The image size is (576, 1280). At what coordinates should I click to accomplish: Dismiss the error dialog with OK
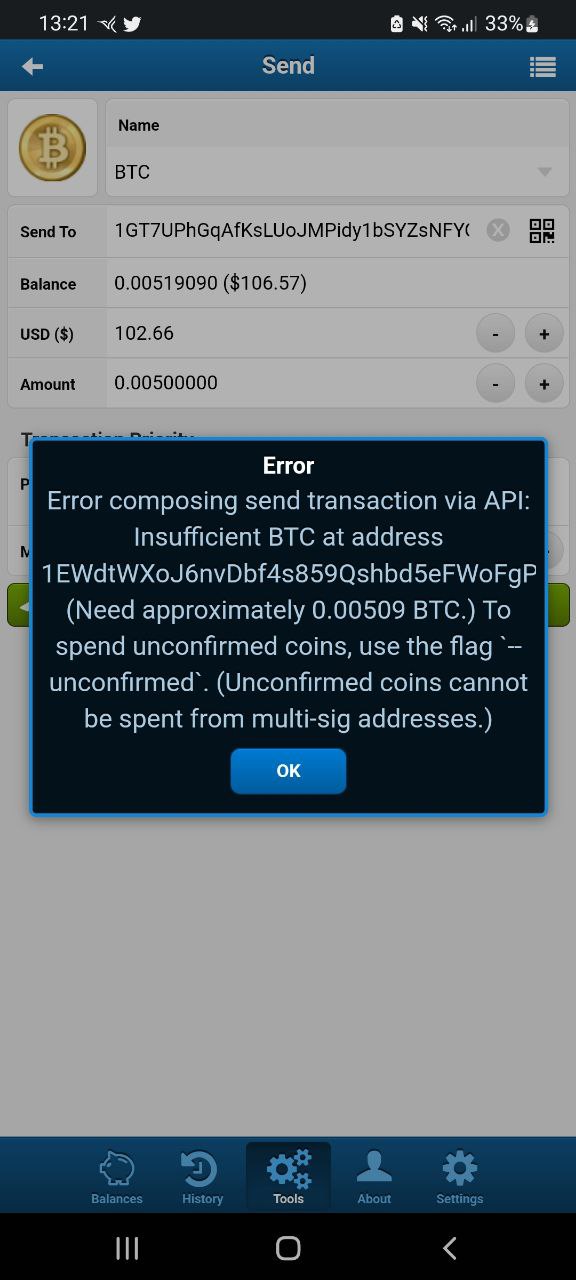[x=288, y=771]
